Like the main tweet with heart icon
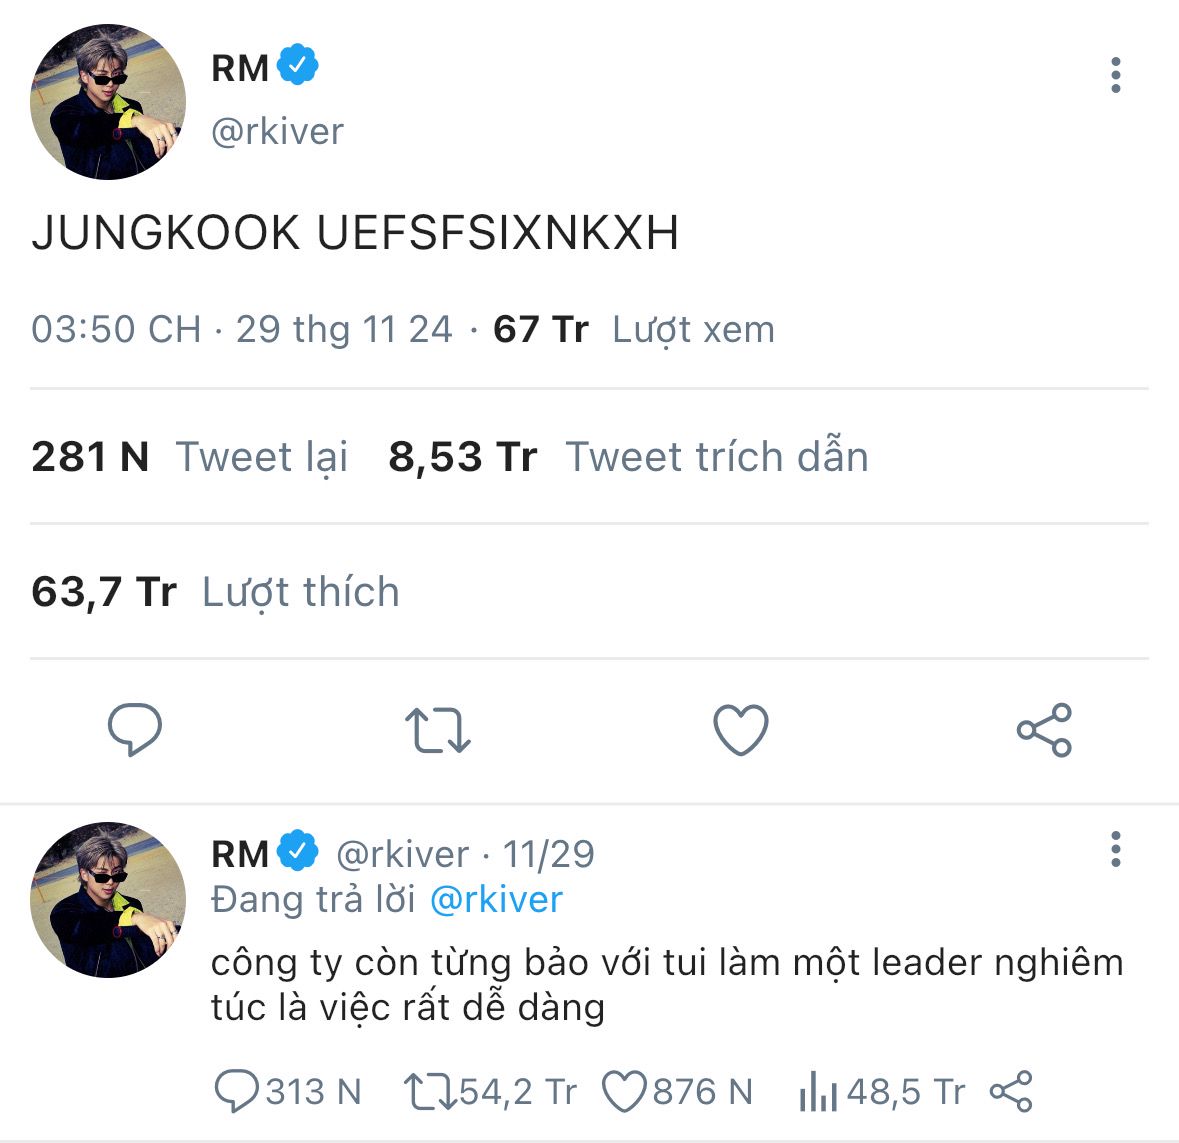 tap(740, 730)
